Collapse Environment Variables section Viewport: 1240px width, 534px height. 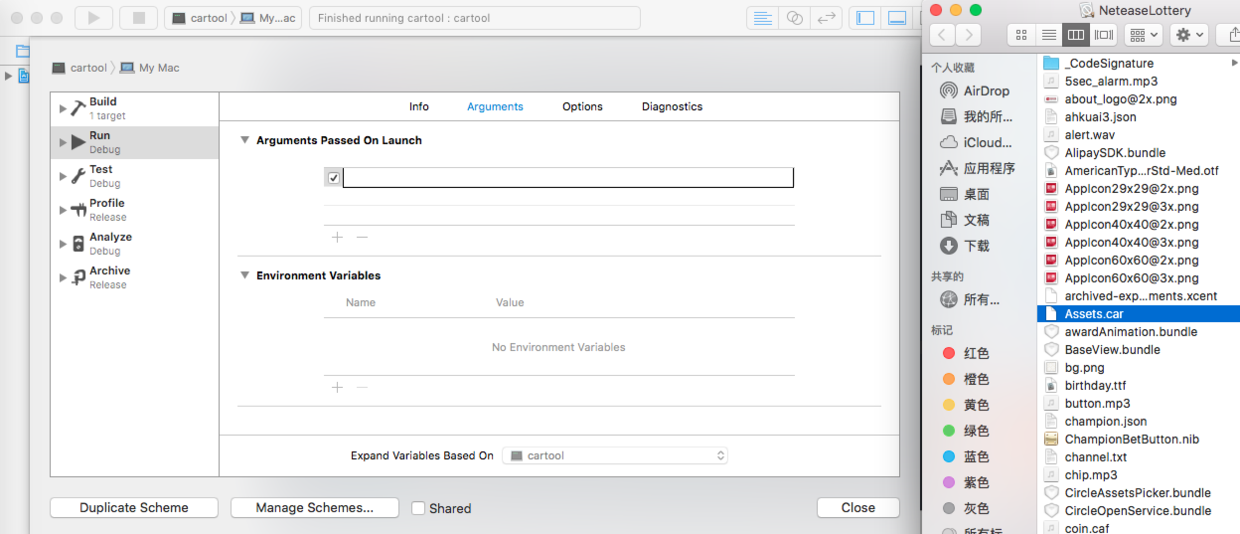pos(244,275)
